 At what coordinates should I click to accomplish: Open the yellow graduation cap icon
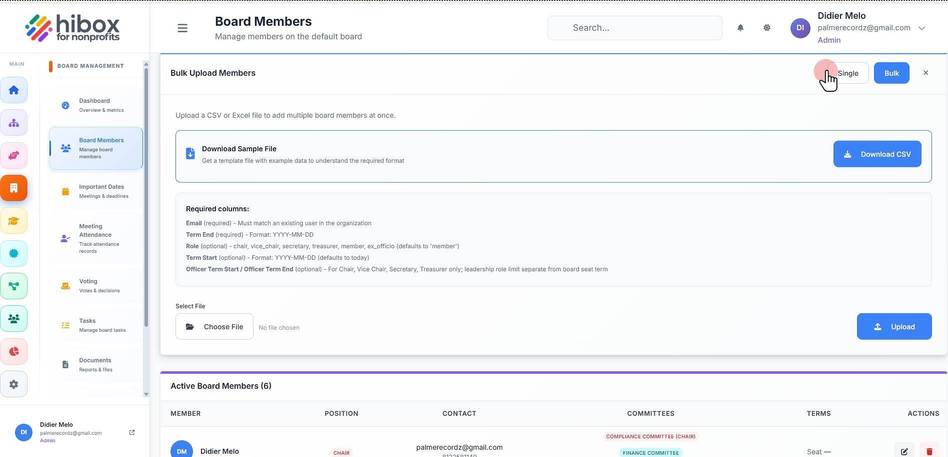pyautogui.click(x=14, y=221)
